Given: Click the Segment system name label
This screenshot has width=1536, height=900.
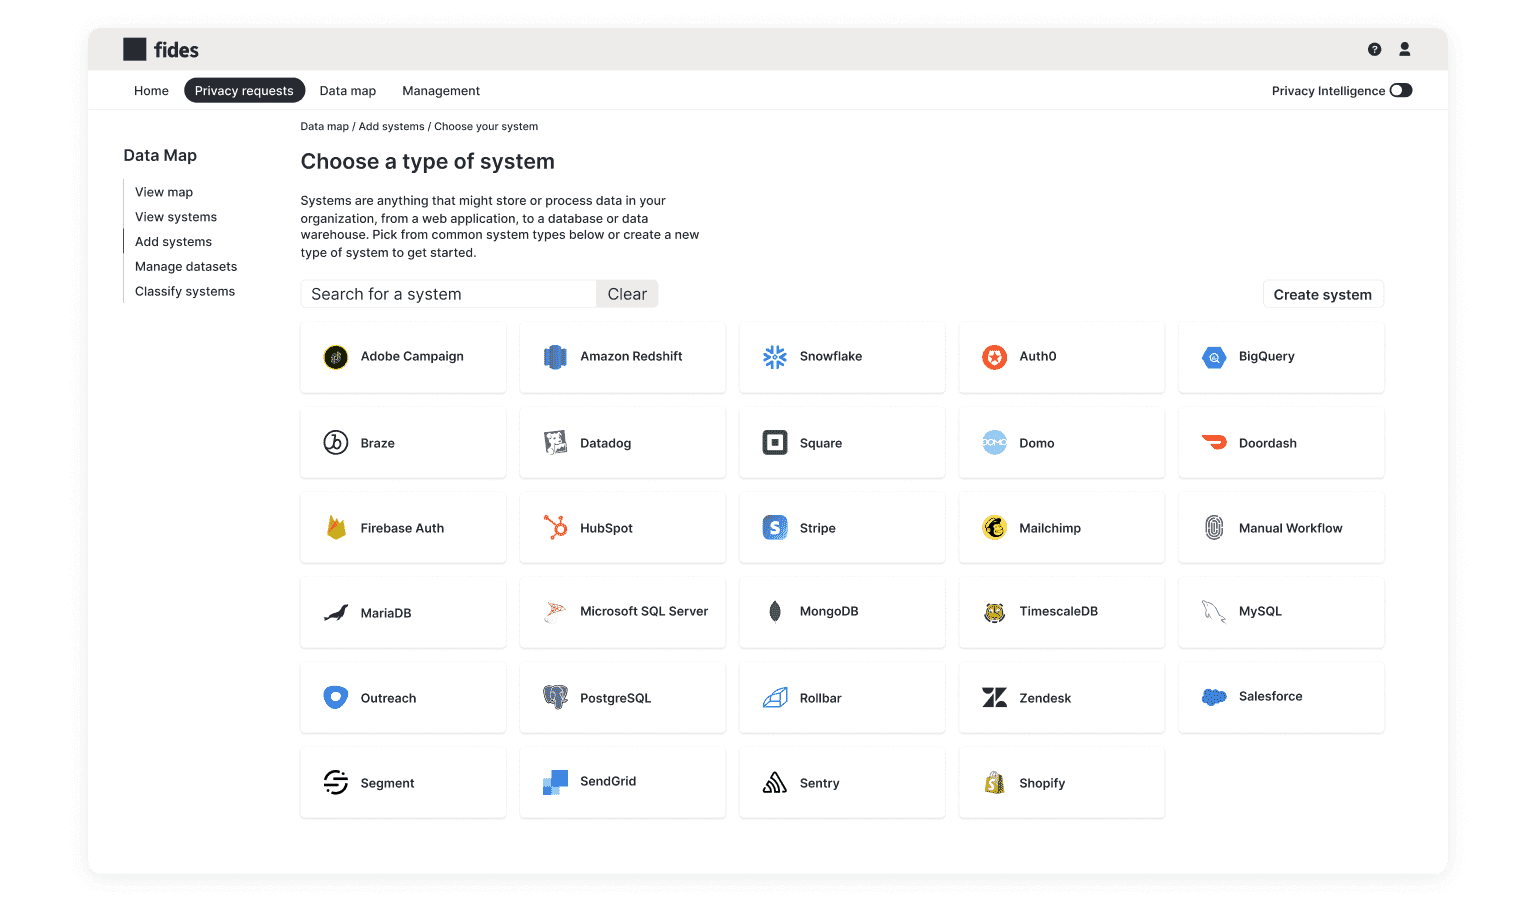Looking at the screenshot, I should 387,783.
